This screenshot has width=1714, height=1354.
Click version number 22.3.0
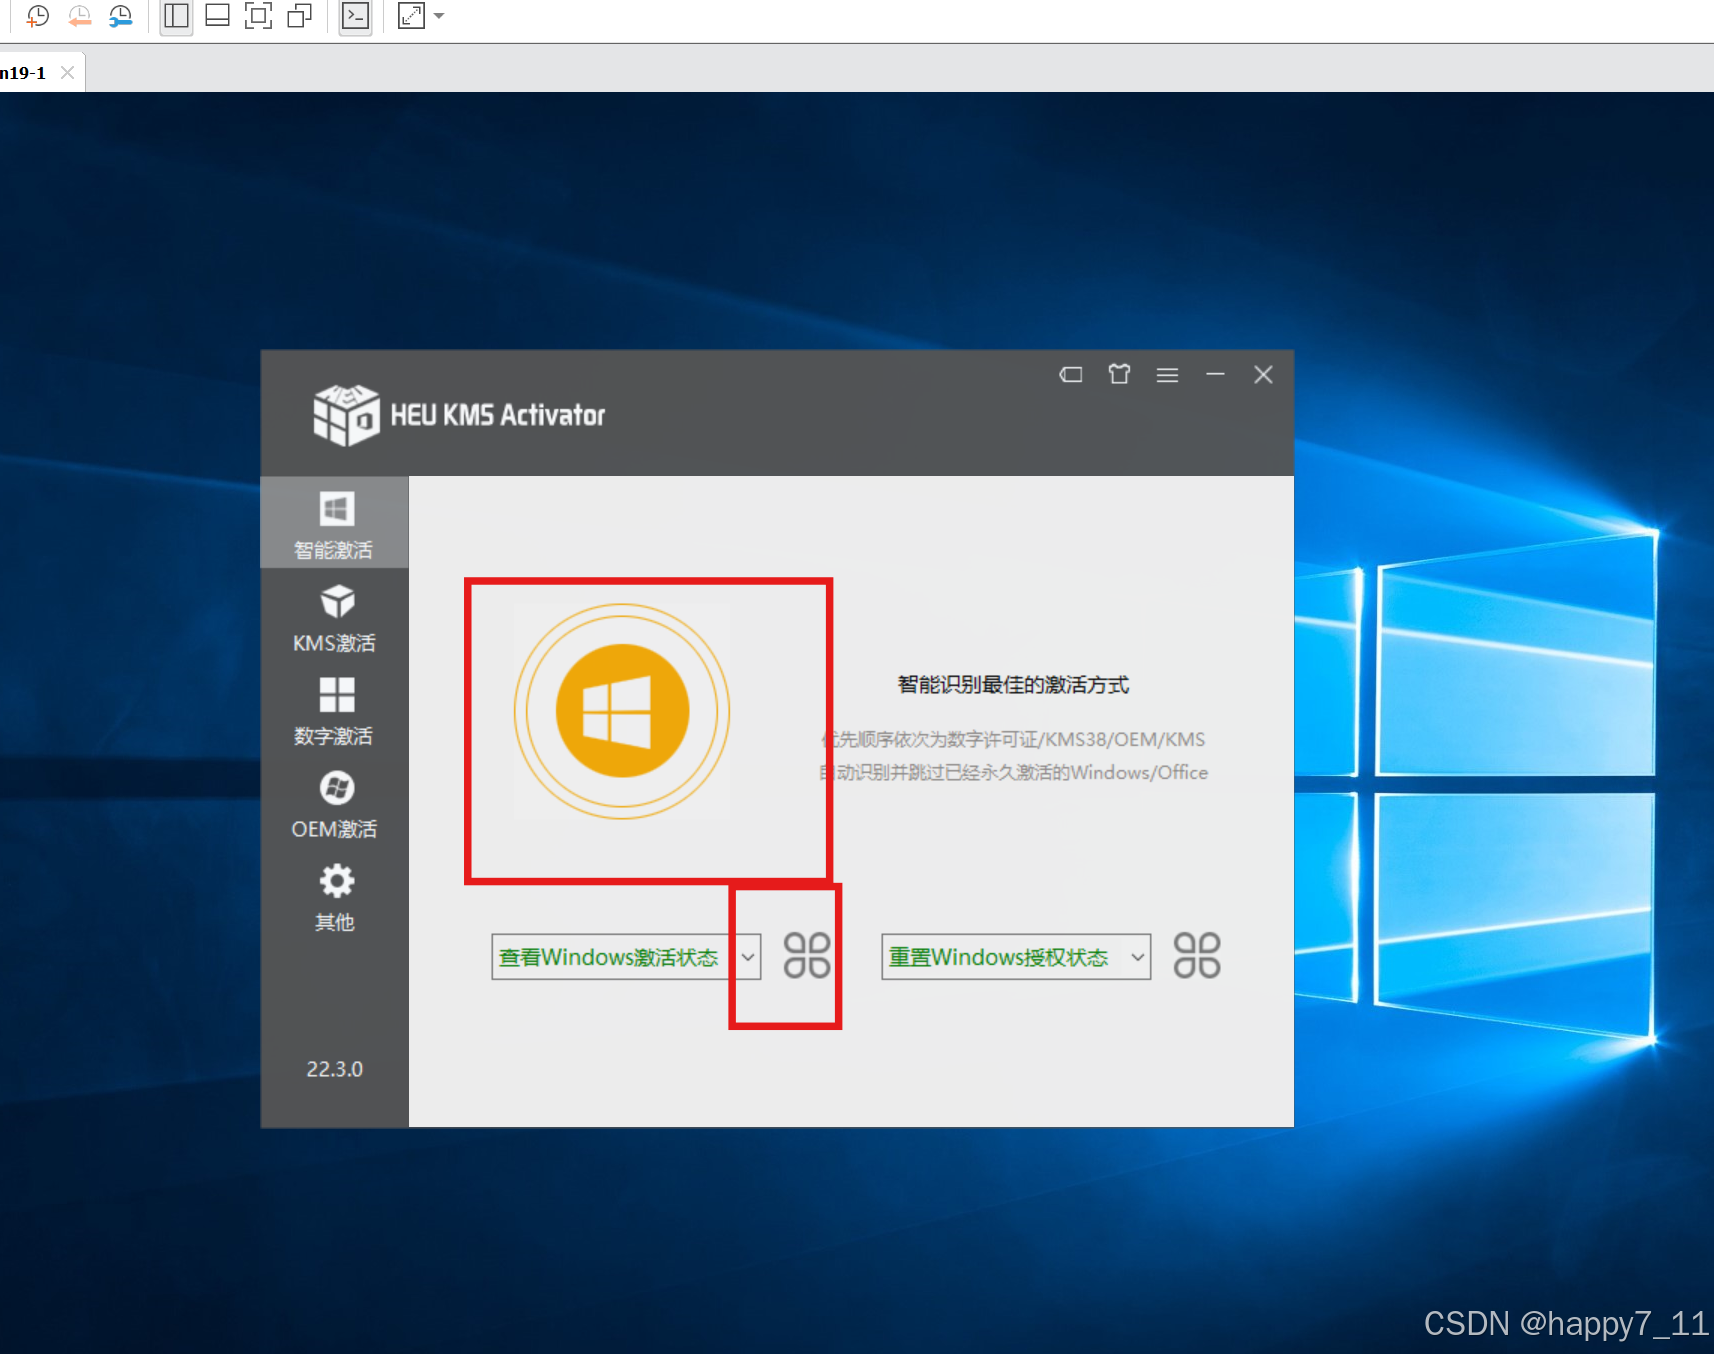tap(334, 1069)
